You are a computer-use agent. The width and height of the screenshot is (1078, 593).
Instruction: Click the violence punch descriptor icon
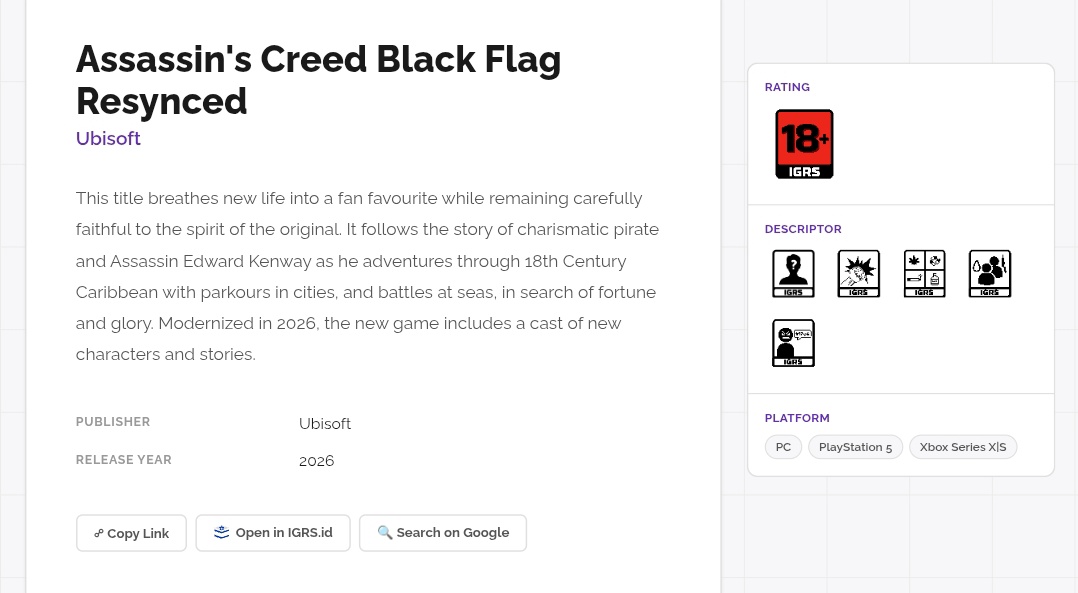coord(858,274)
